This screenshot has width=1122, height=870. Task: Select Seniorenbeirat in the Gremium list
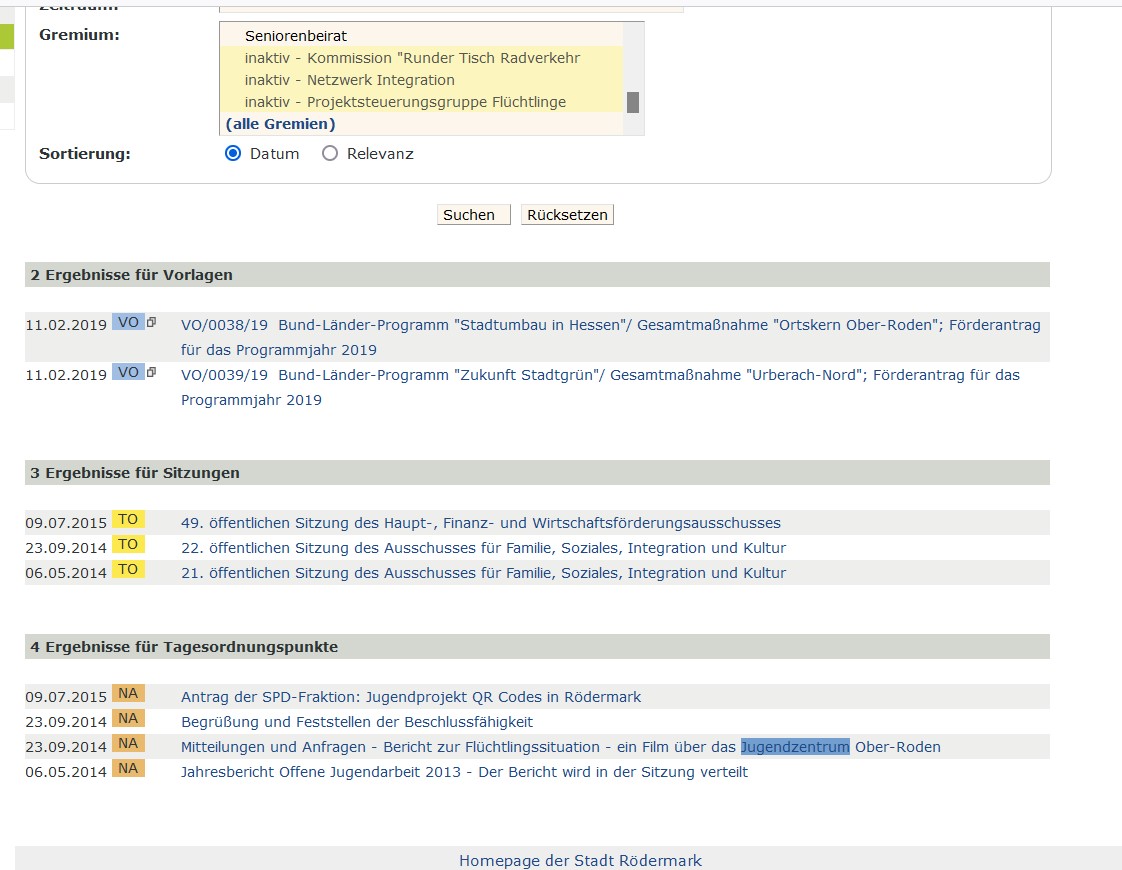[x=295, y=36]
